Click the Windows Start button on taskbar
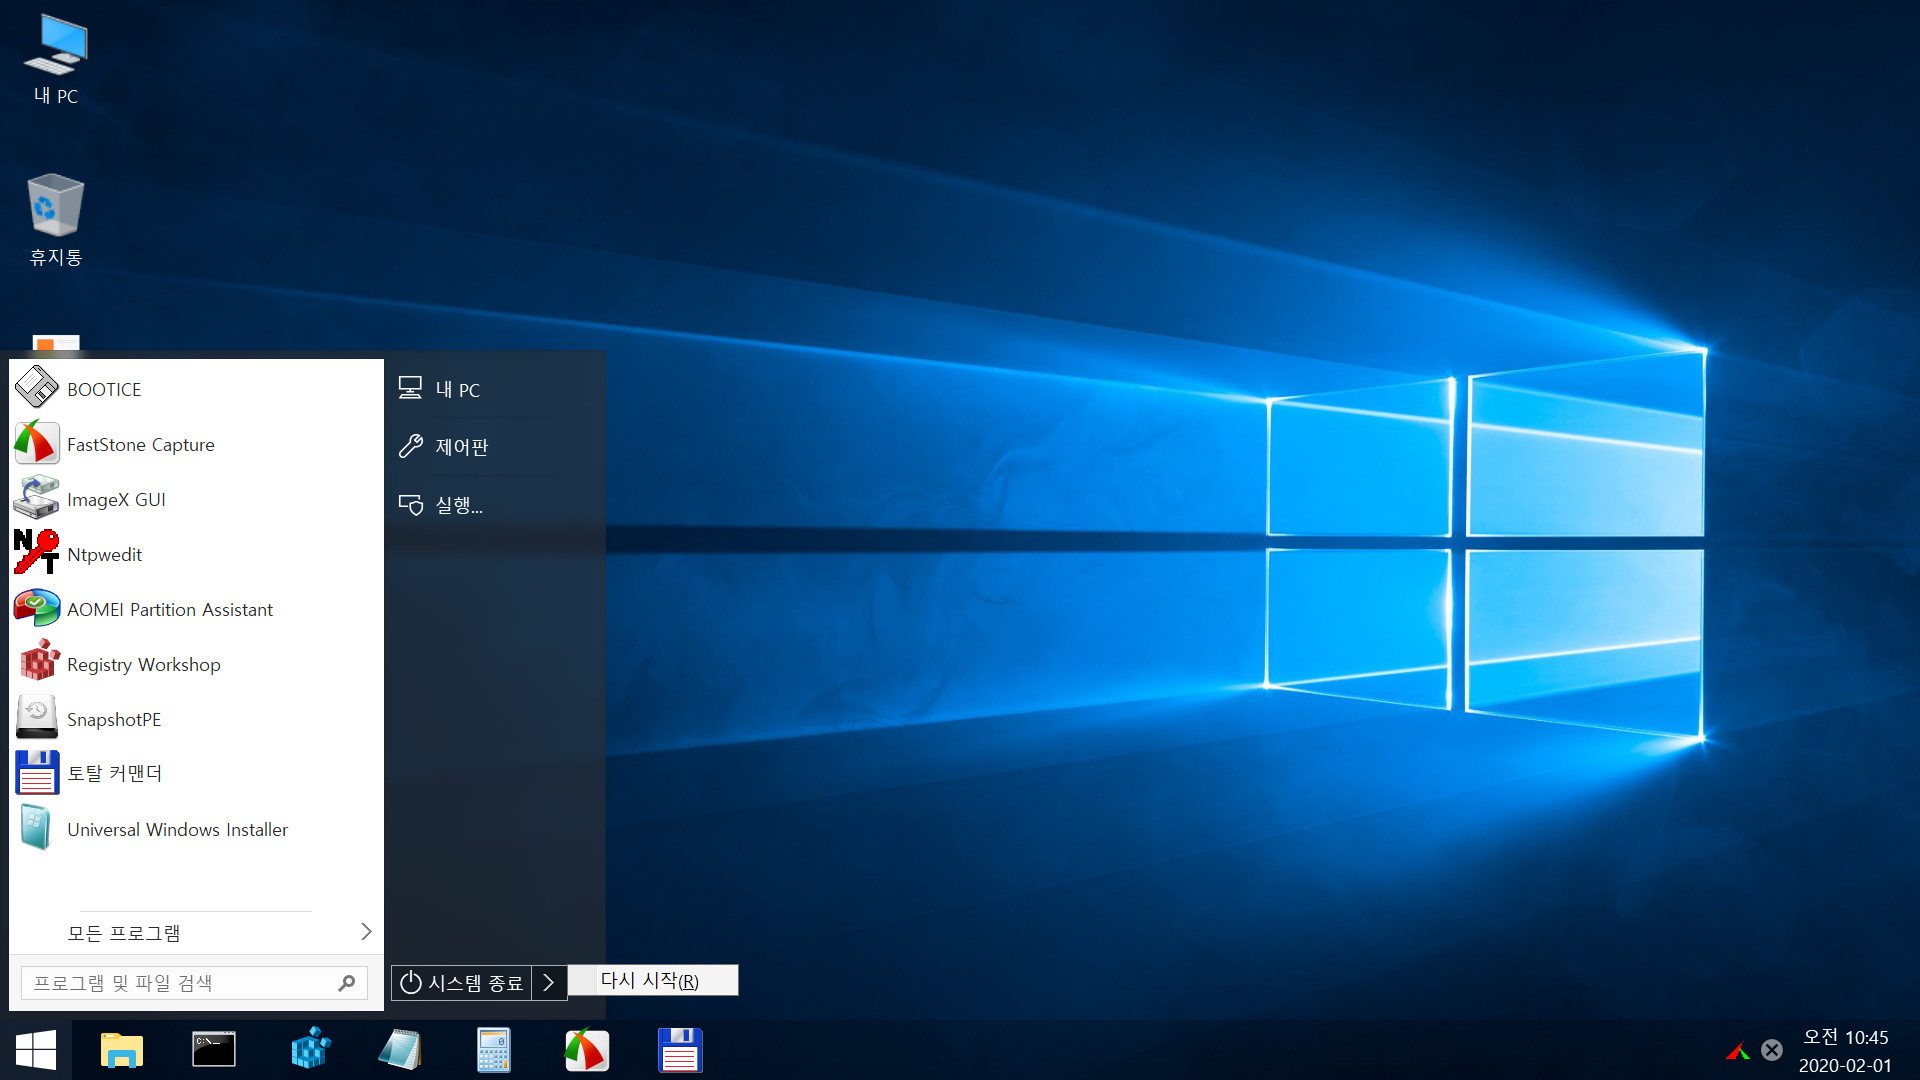The width and height of the screenshot is (1920, 1080). pyautogui.click(x=36, y=1050)
